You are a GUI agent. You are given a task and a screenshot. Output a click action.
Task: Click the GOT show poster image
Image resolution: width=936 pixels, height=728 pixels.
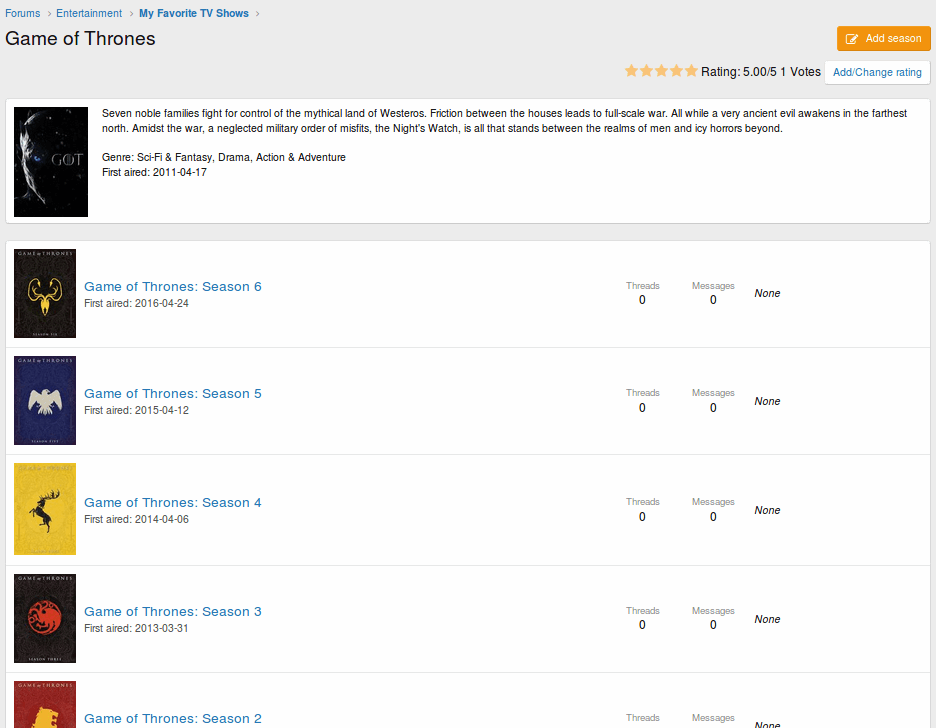51,162
